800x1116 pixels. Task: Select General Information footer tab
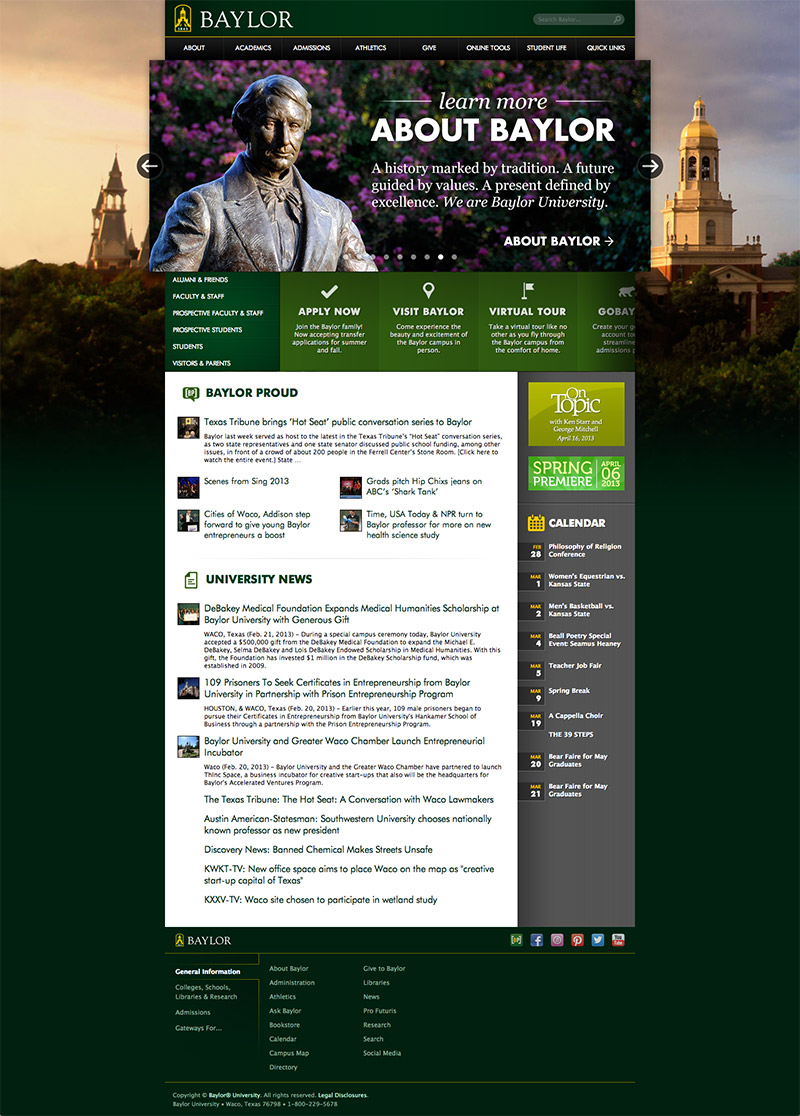click(x=208, y=972)
